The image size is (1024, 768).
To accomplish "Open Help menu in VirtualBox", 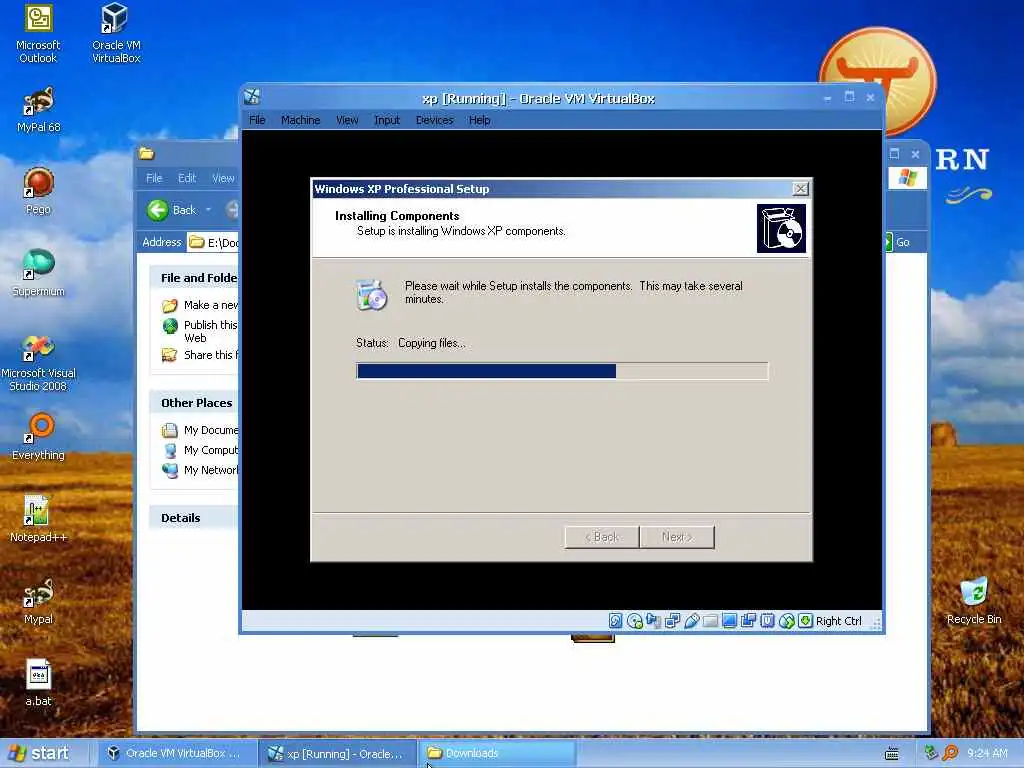I will point(479,120).
